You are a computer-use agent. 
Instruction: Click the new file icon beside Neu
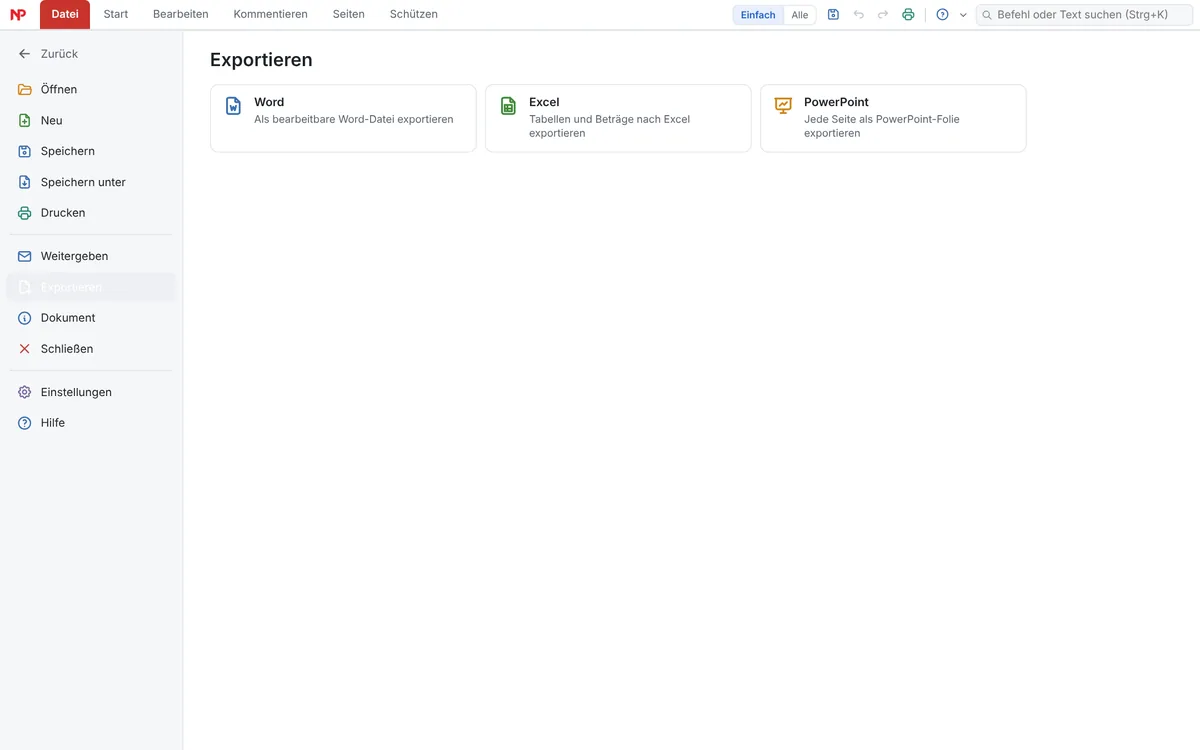coord(25,121)
